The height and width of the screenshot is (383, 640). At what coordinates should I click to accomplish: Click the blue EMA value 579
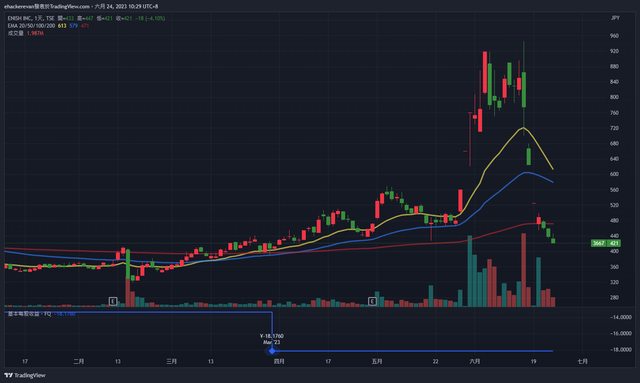coord(73,26)
